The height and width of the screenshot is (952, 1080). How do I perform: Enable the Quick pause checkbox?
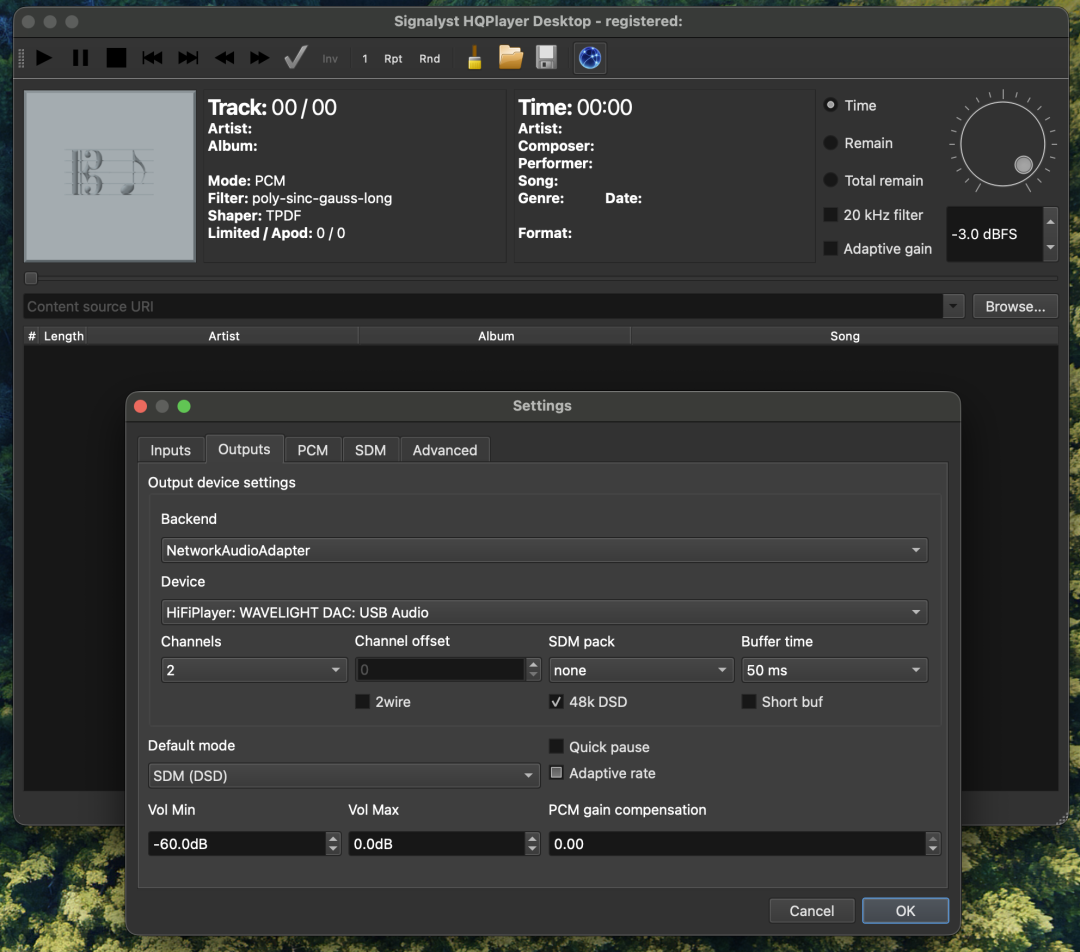point(556,746)
